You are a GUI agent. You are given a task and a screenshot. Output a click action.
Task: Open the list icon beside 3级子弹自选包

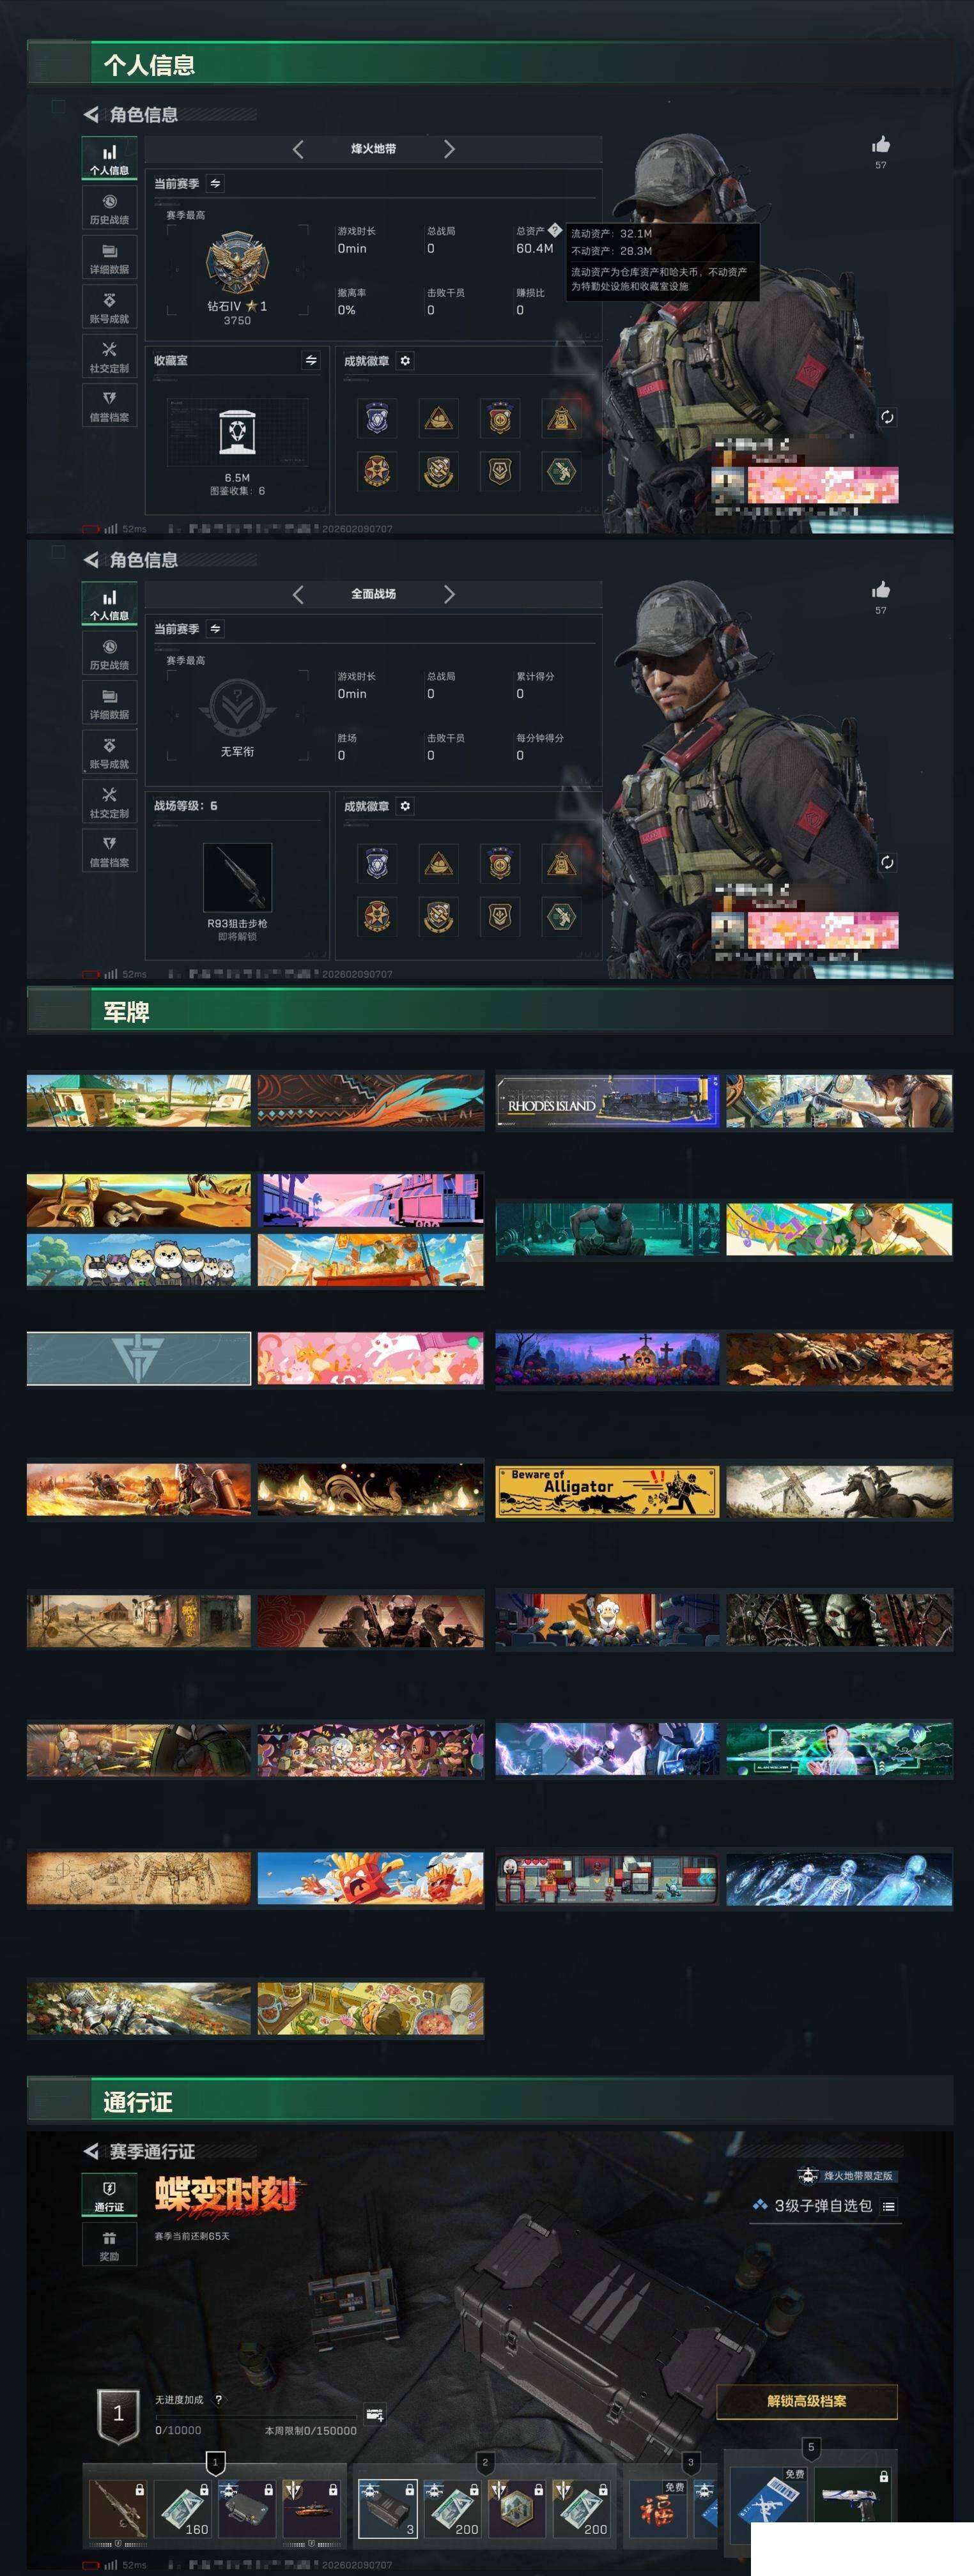tap(889, 2205)
